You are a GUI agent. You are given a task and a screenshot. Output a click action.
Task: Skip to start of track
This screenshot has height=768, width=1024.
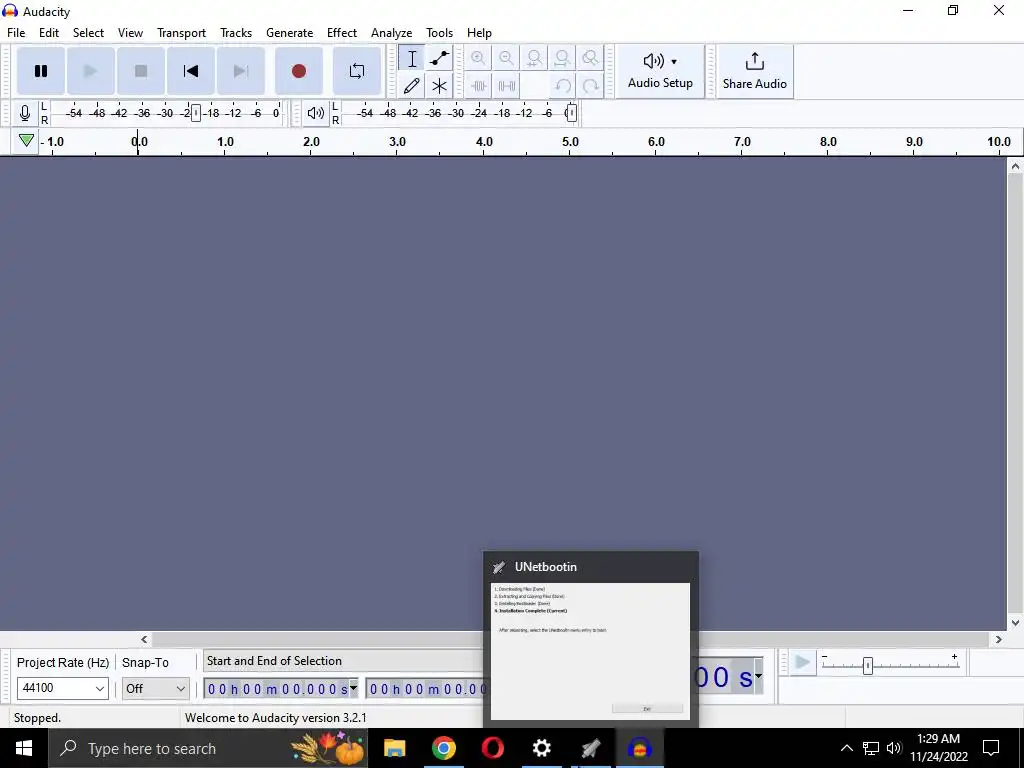pos(191,71)
